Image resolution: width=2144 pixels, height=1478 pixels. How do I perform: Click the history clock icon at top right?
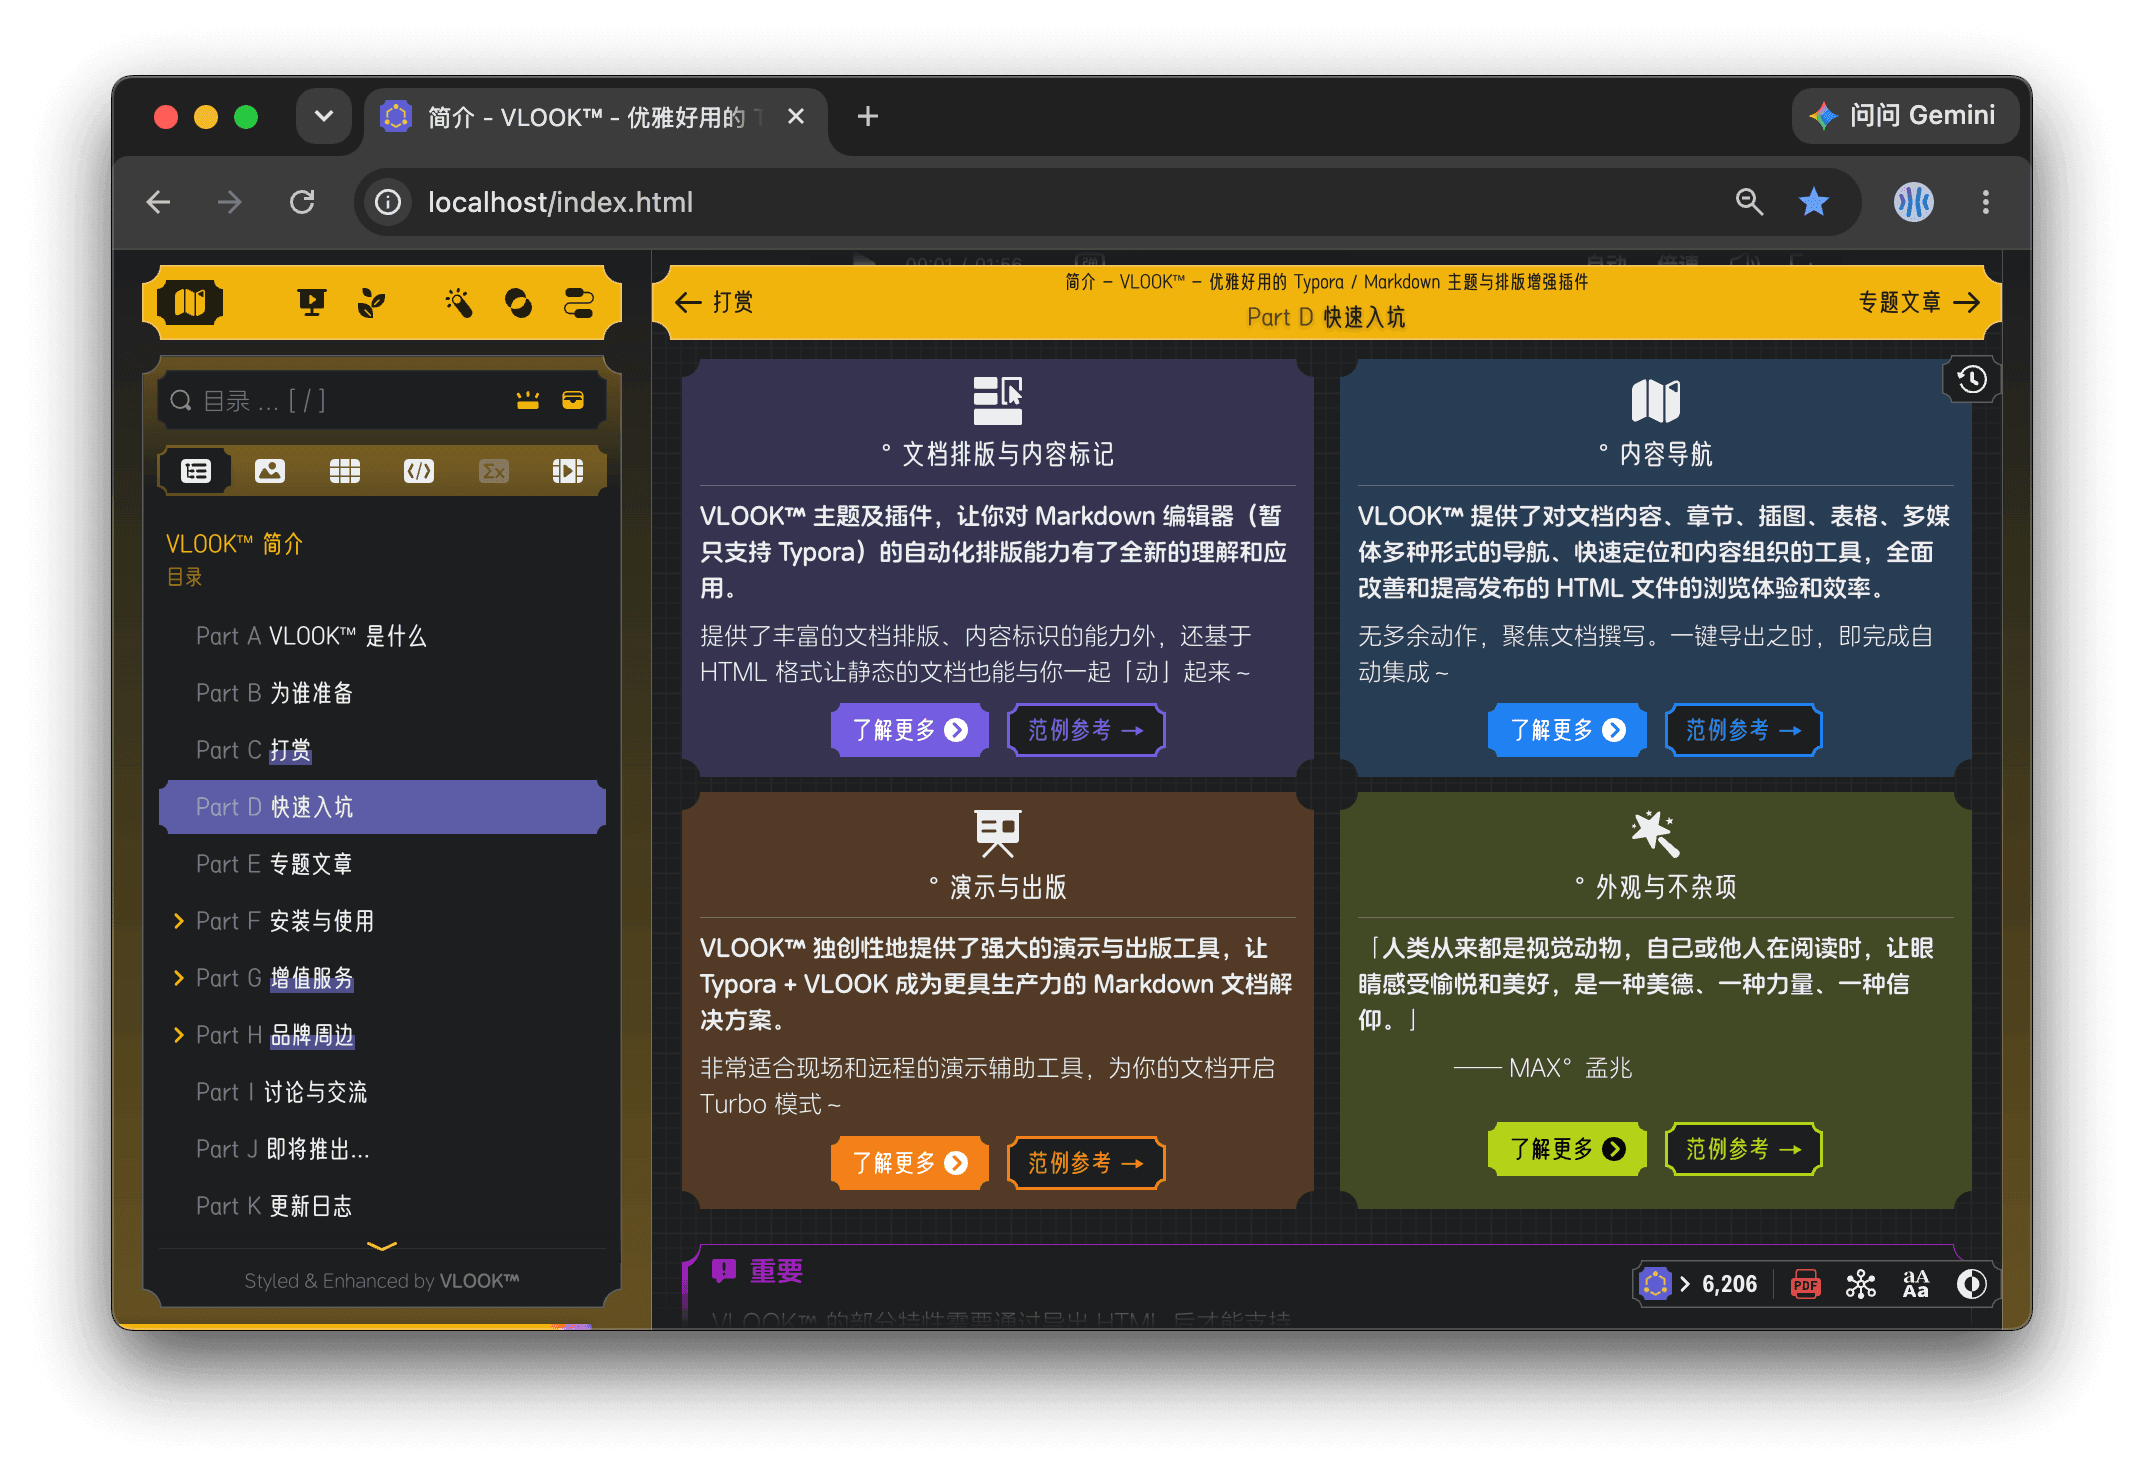(x=1972, y=380)
